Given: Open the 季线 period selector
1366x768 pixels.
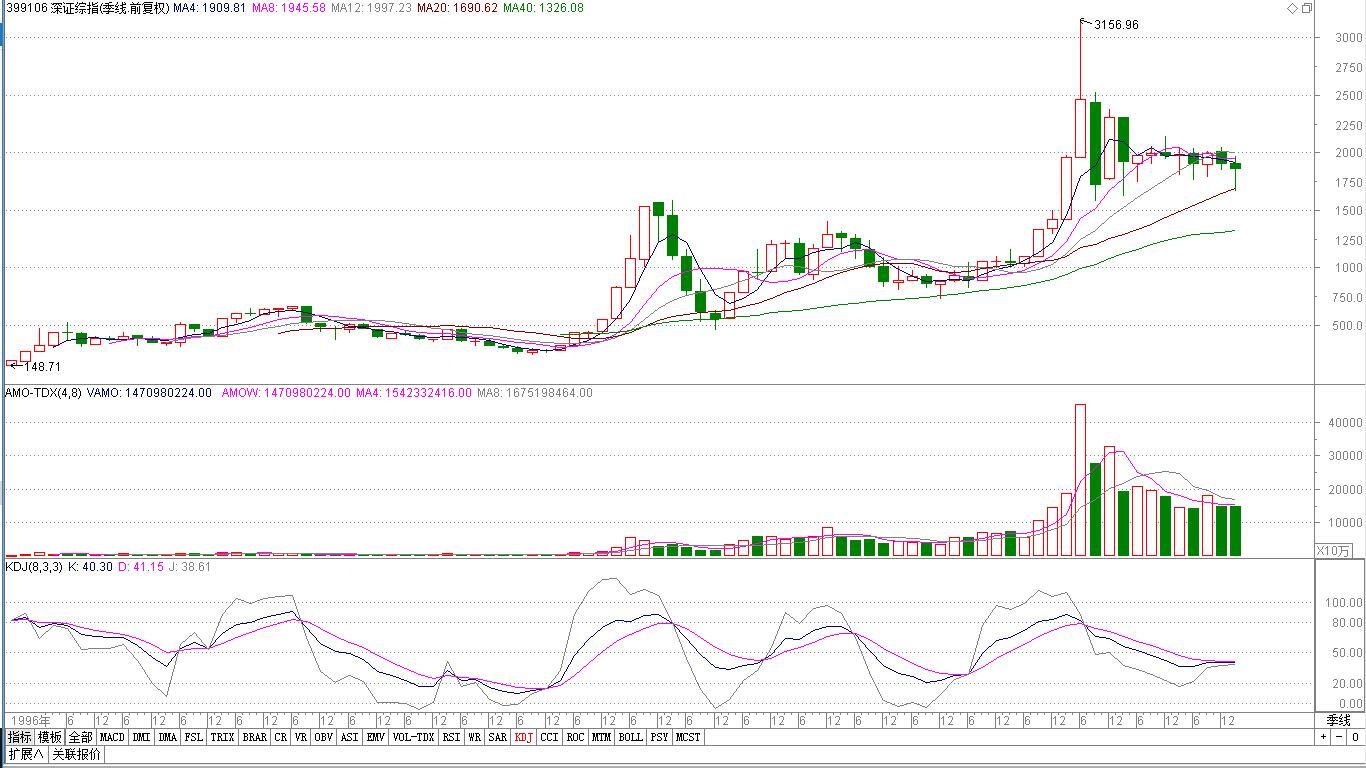Looking at the screenshot, I should [1338, 720].
